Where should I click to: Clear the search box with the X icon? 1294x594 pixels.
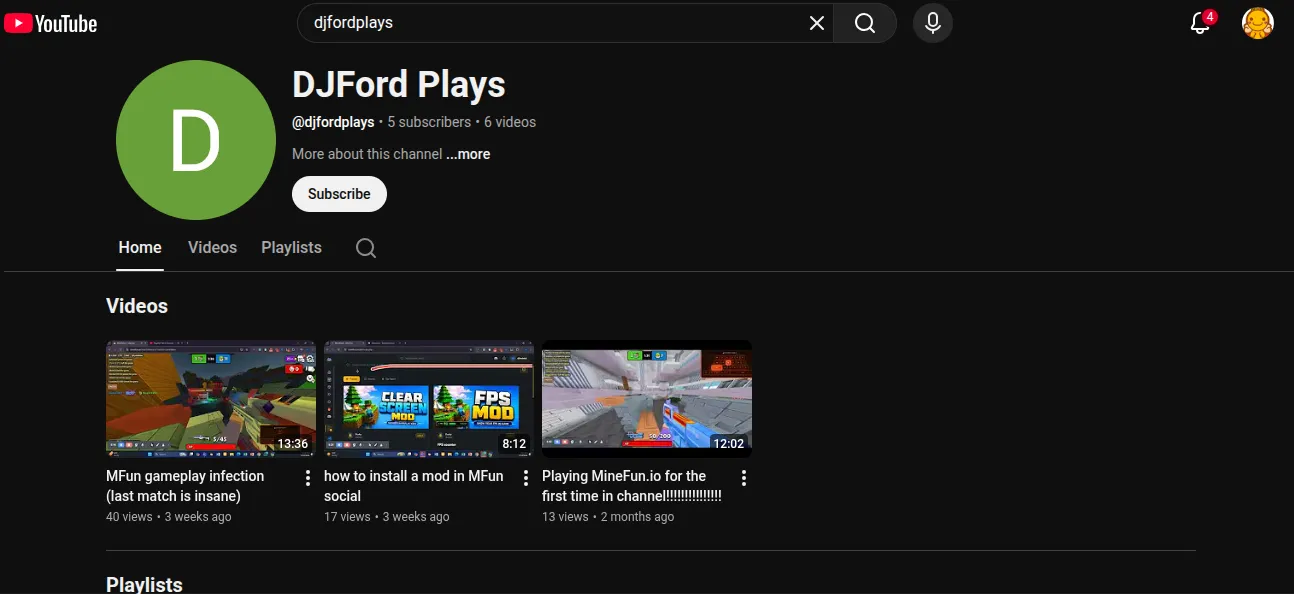[817, 23]
